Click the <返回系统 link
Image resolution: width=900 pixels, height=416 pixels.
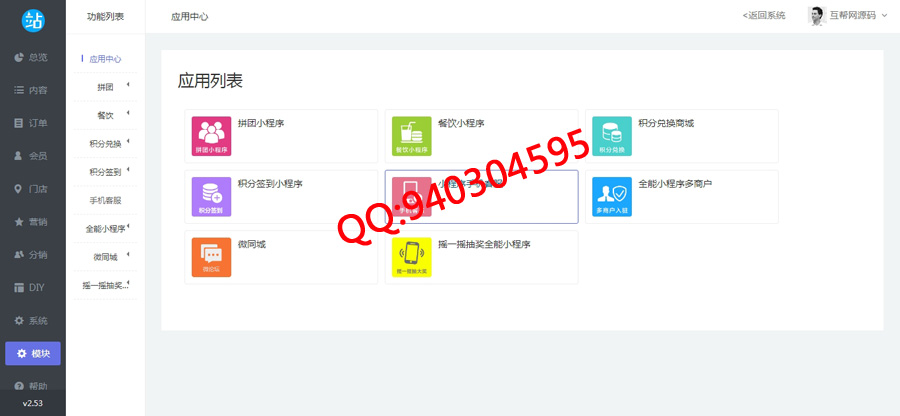pyautogui.click(x=763, y=16)
